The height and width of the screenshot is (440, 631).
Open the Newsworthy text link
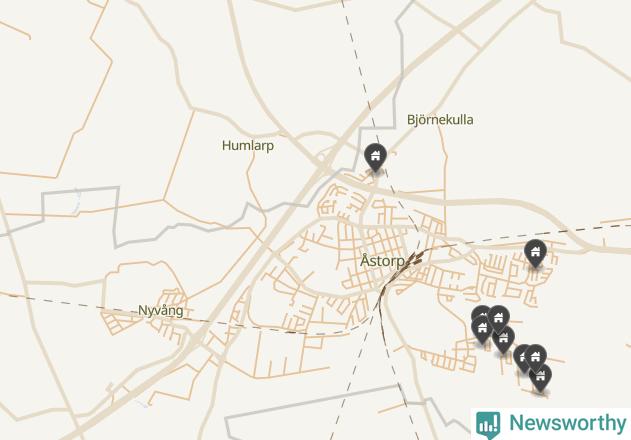tap(567, 423)
